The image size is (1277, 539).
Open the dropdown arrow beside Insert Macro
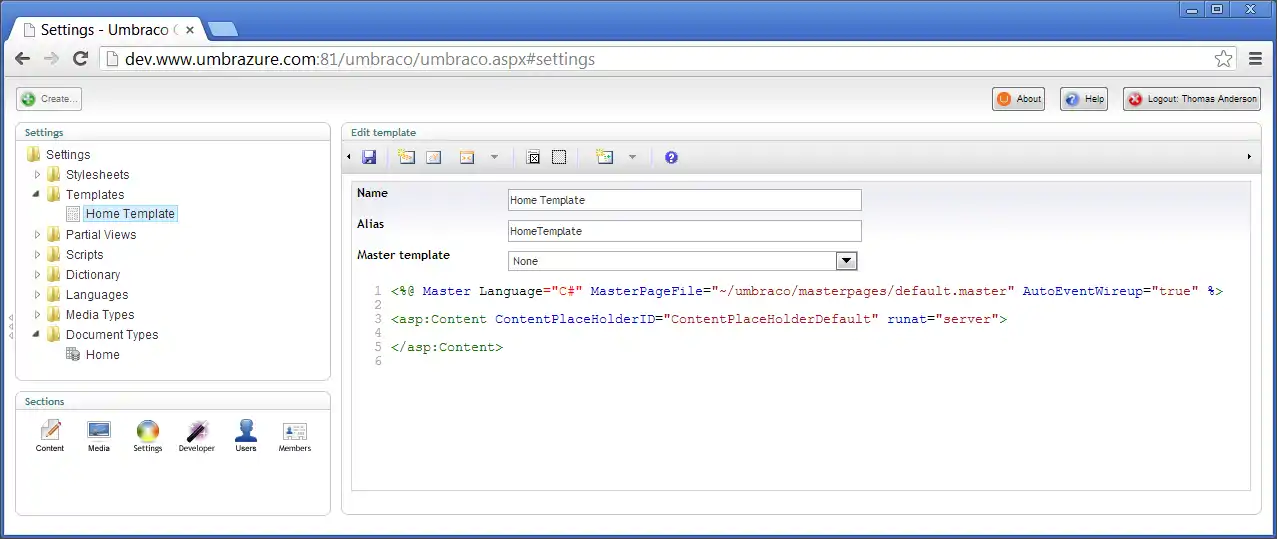point(494,157)
